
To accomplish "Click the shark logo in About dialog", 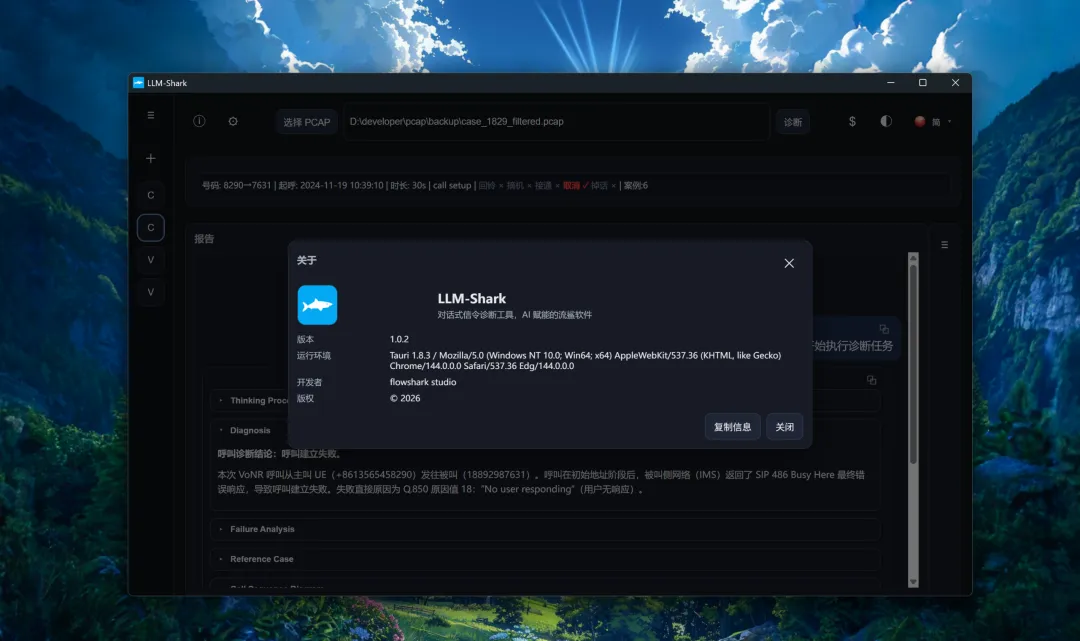I will [x=317, y=304].
